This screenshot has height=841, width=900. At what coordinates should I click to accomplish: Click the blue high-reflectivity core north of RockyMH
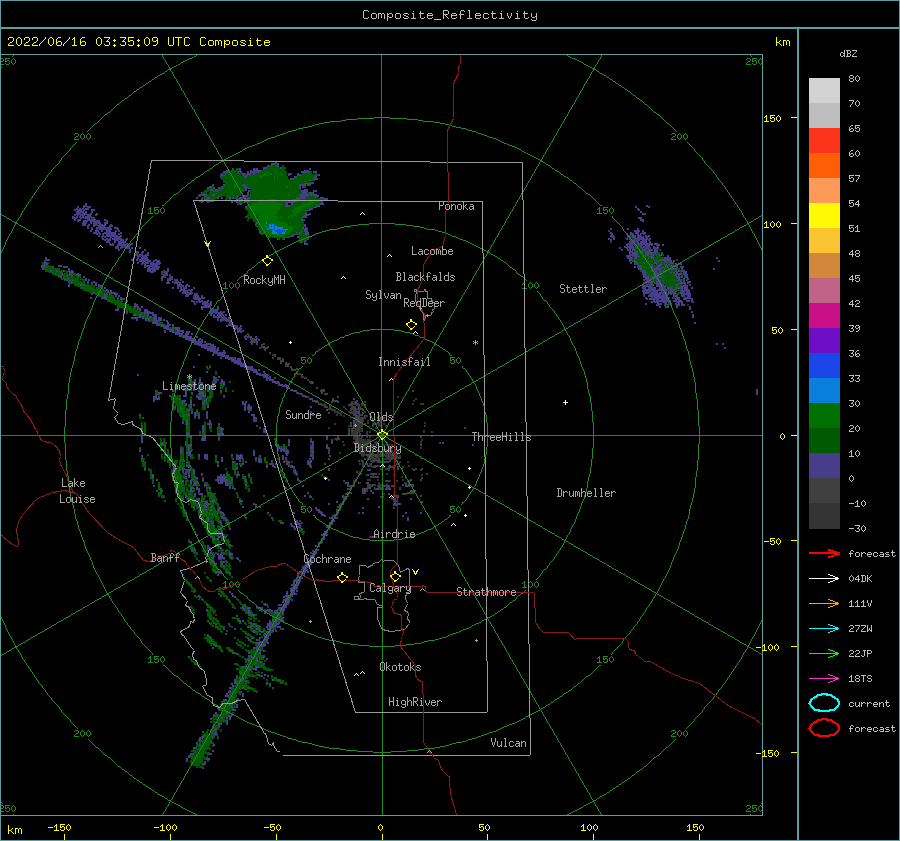tap(277, 230)
